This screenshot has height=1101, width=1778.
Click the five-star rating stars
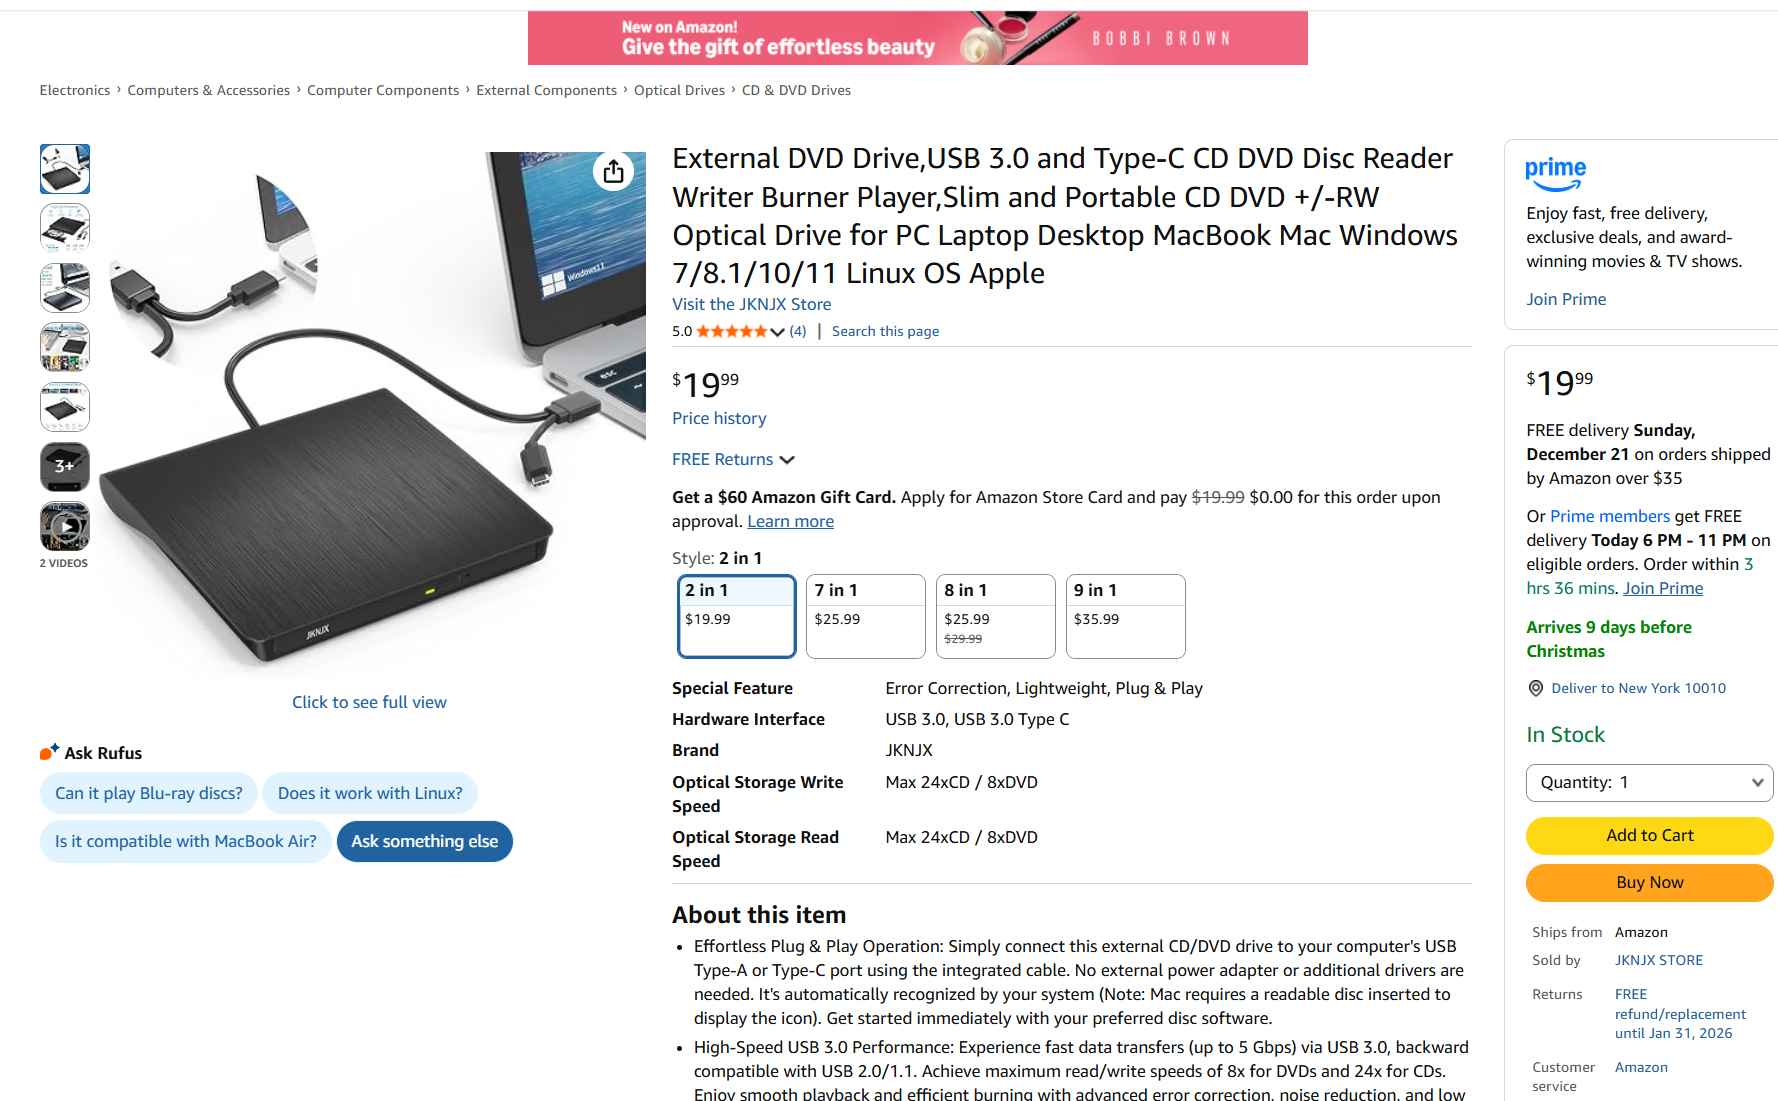(x=732, y=331)
